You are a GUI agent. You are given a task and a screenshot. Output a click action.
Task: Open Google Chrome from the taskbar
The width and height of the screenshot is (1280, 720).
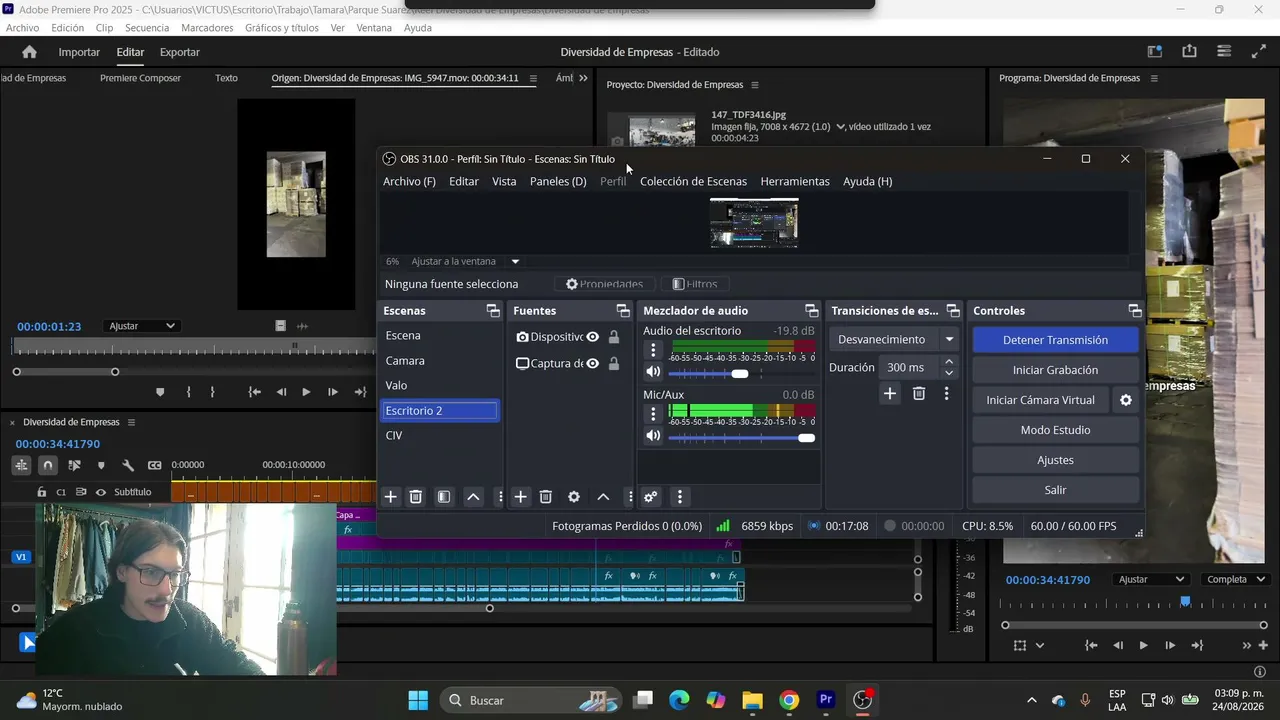point(789,700)
